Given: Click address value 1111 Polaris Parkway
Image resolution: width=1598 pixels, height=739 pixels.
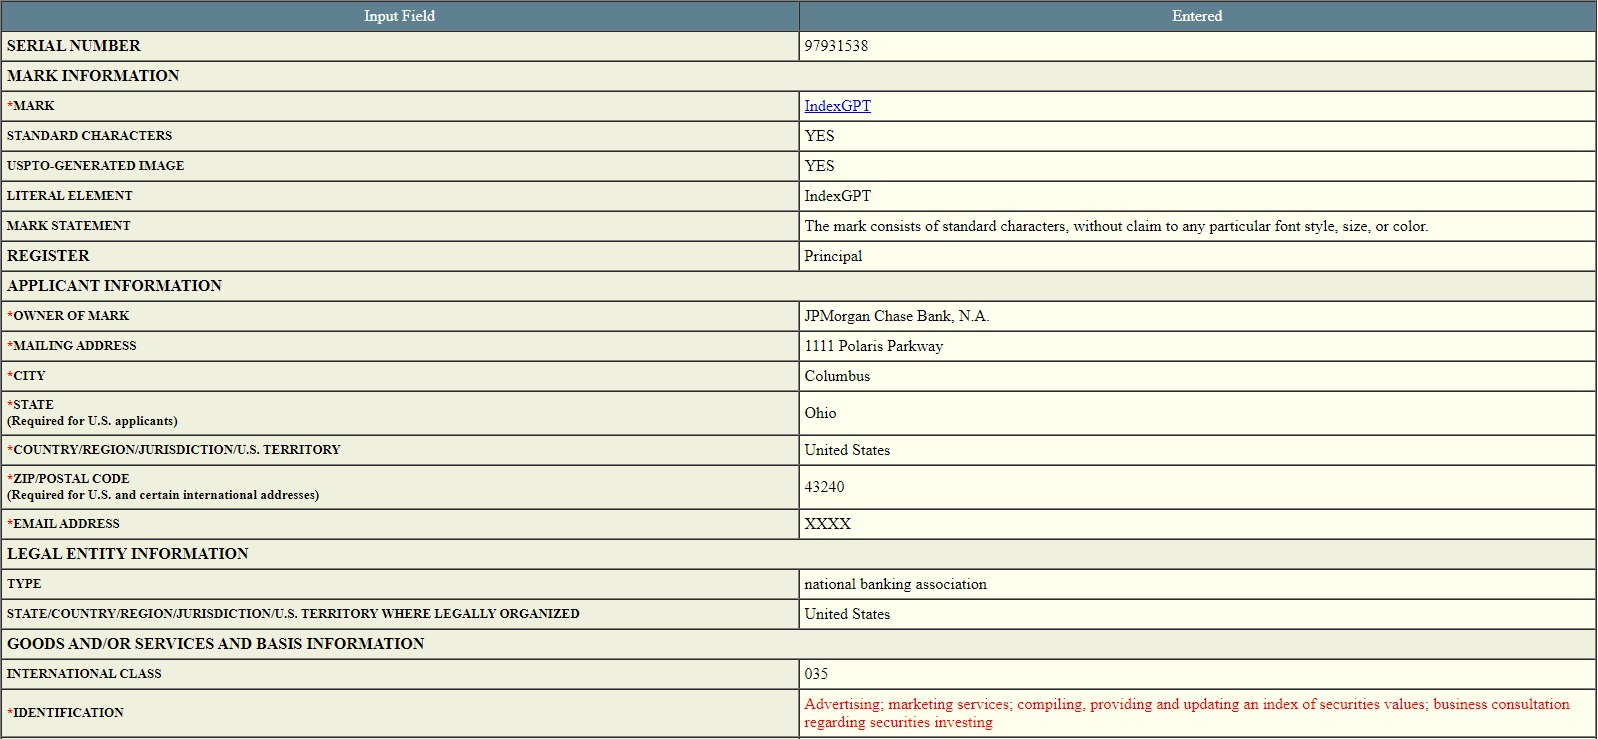Looking at the screenshot, I should [874, 346].
